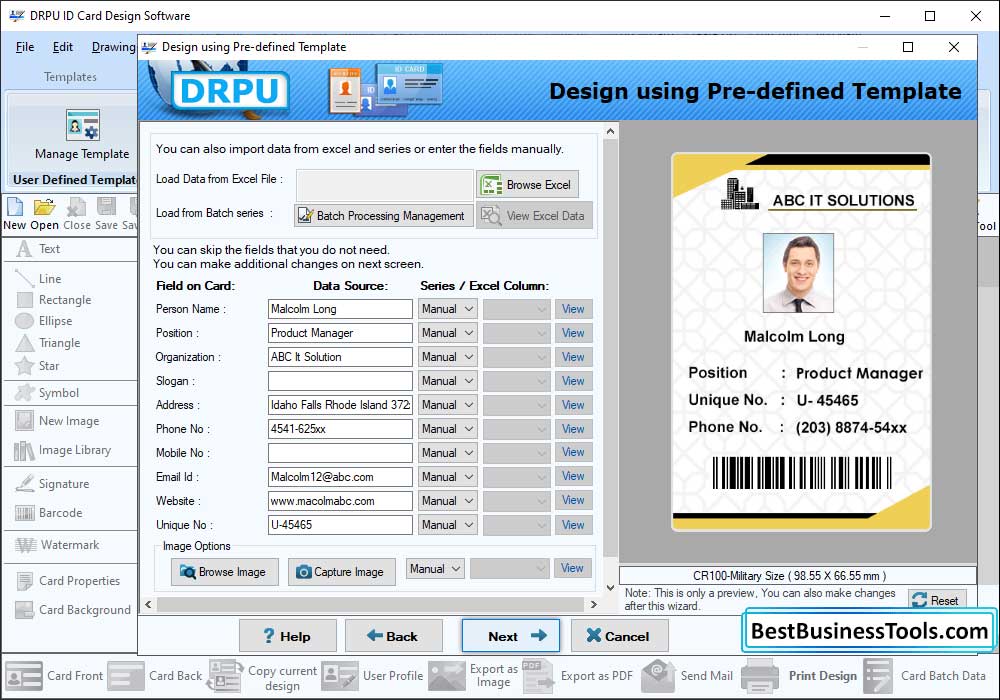Click the ID card preview thumbnail

[x=801, y=343]
